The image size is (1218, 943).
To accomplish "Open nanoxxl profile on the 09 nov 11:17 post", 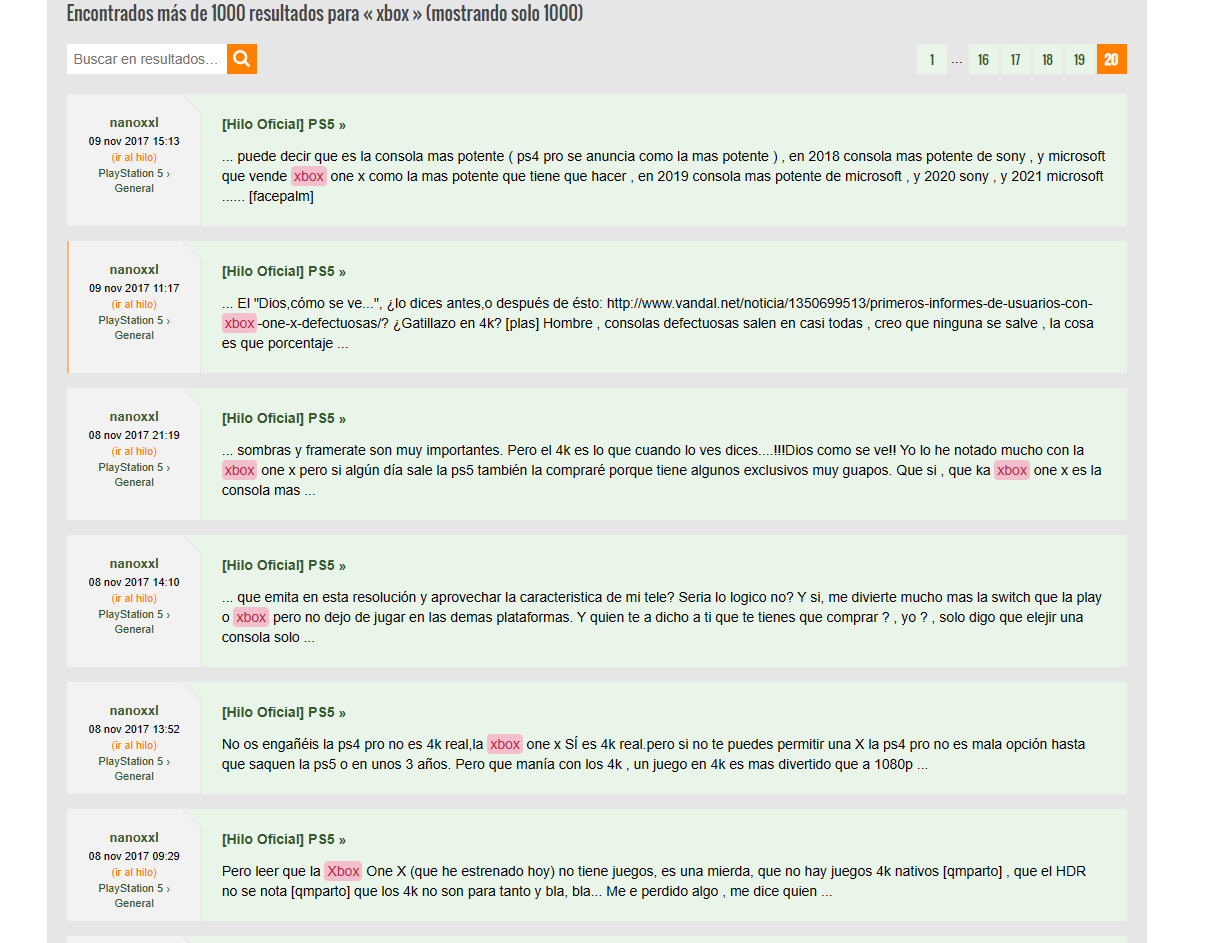I will (134, 270).
